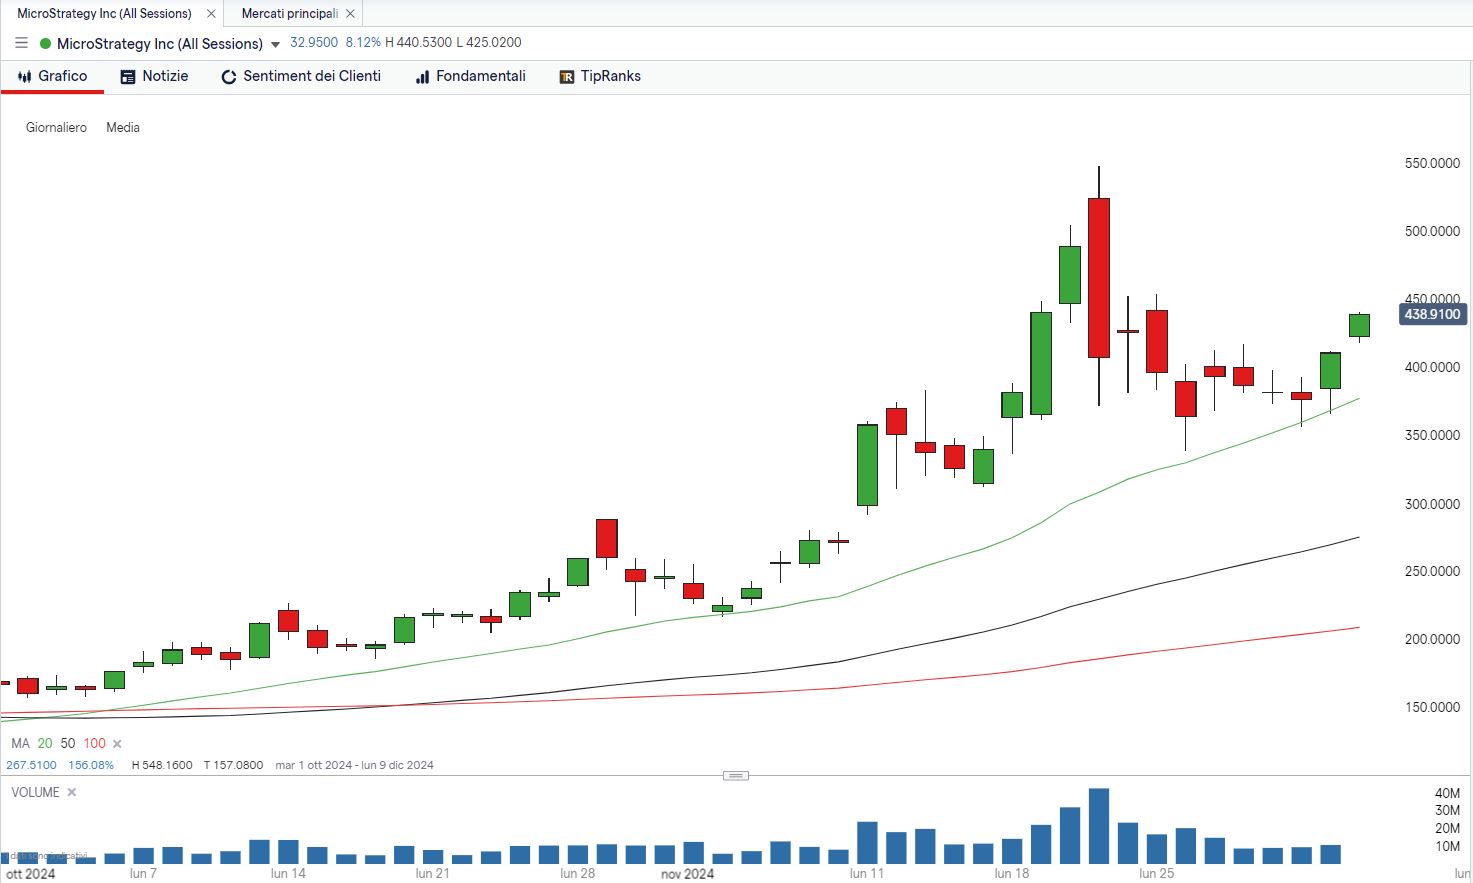Show the Fondamentali tab
This screenshot has height=883, width=1473.
click(x=470, y=76)
